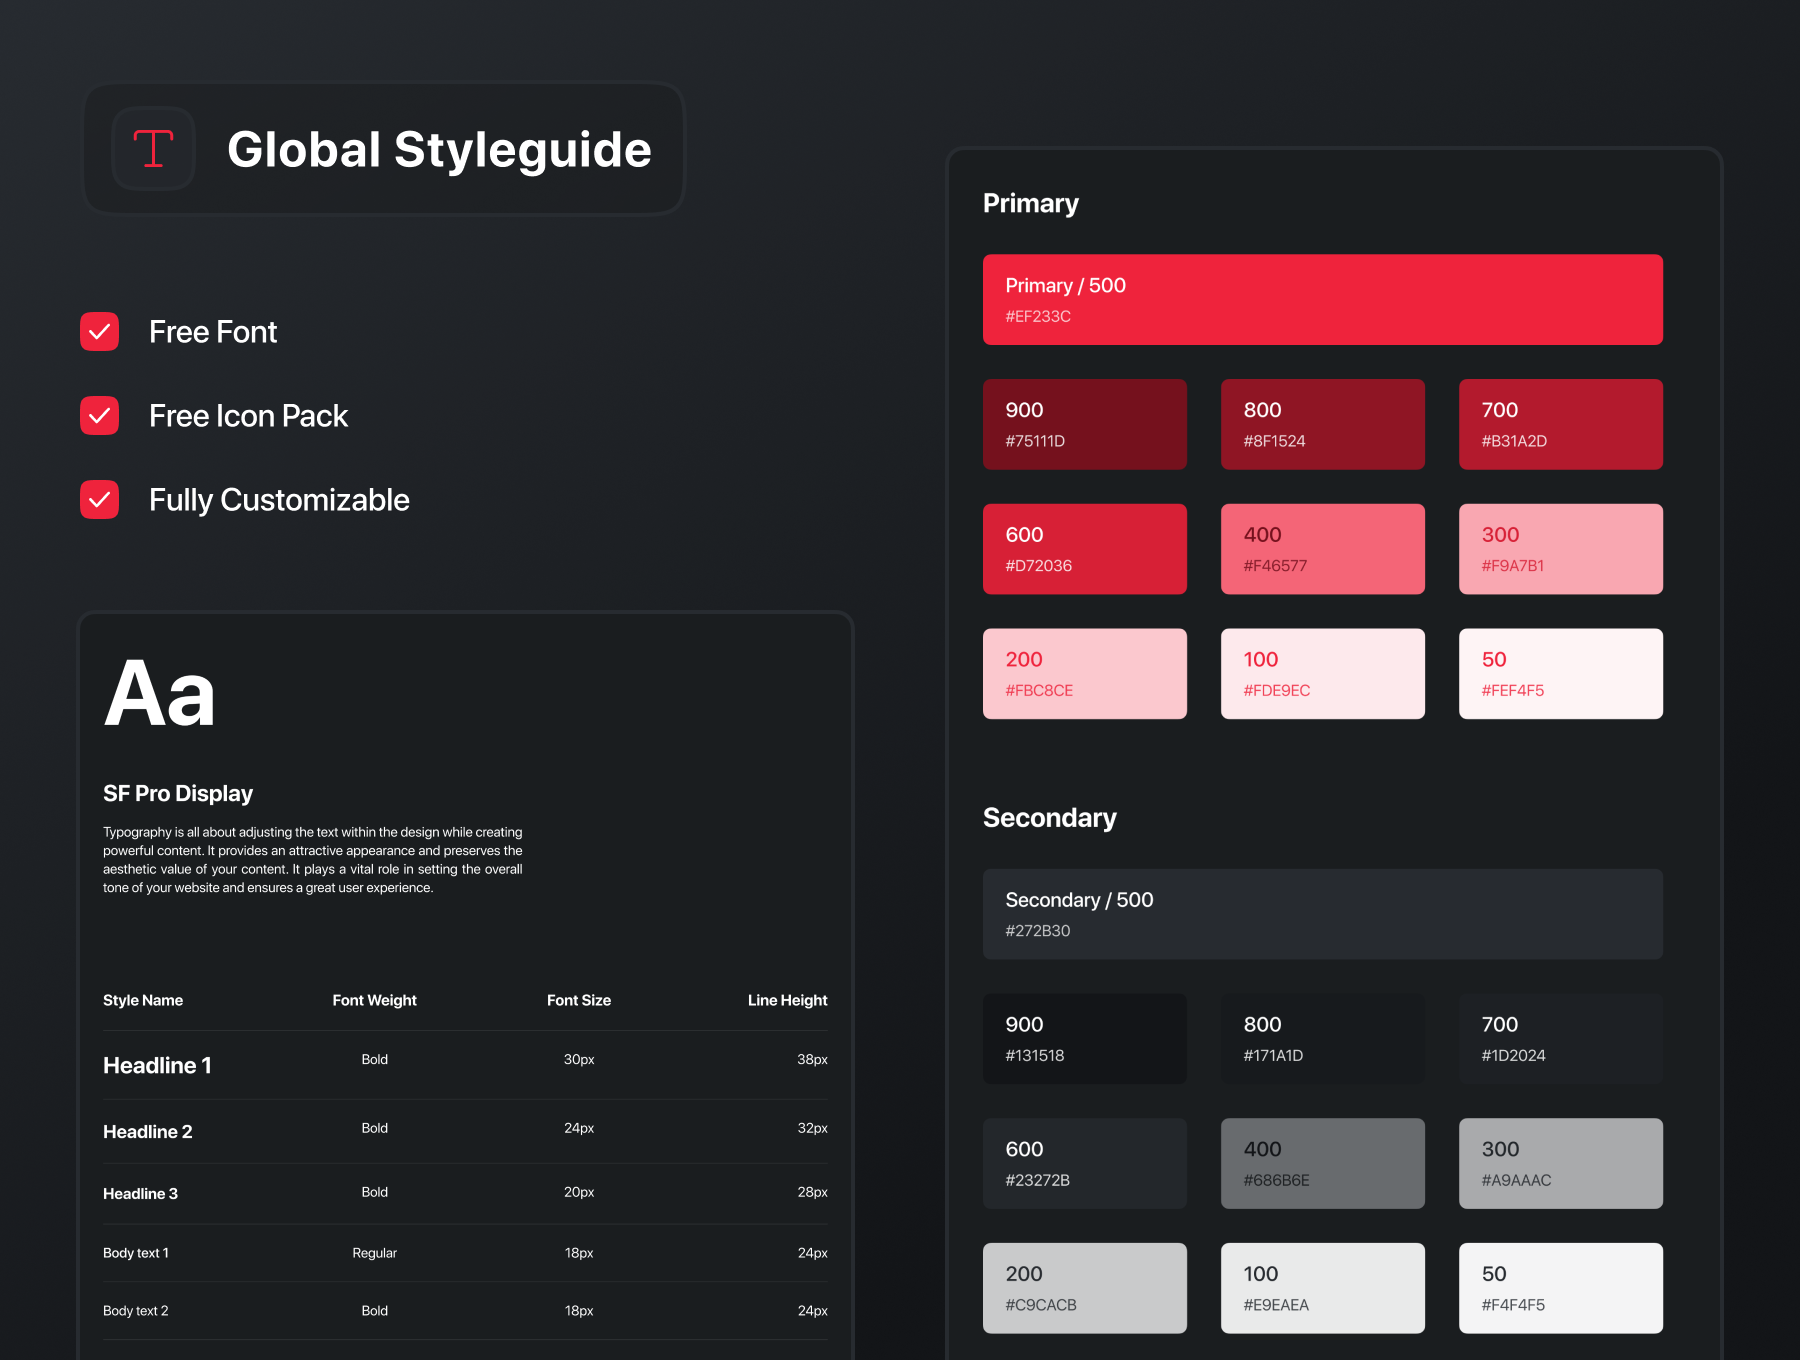Image resolution: width=1800 pixels, height=1360 pixels.
Task: Pick the Secondary 400 swatch #686B6E
Action: click(x=1322, y=1163)
